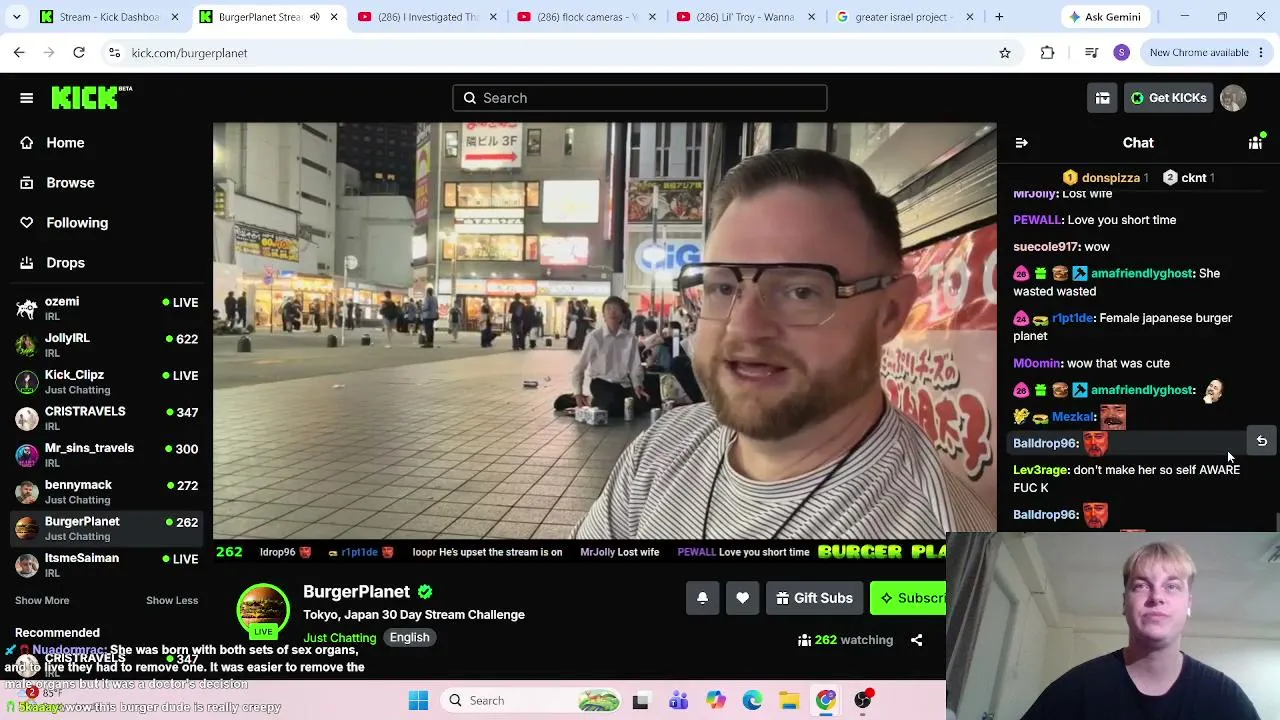The height and width of the screenshot is (720, 1280).
Task: Open the Mr_sins_travels channel in the sidebar
Action: (x=106, y=455)
